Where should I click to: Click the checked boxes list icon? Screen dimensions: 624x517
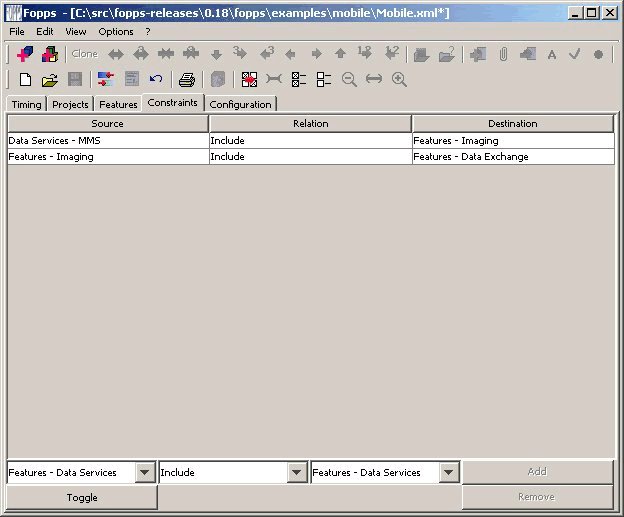[x=299, y=80]
